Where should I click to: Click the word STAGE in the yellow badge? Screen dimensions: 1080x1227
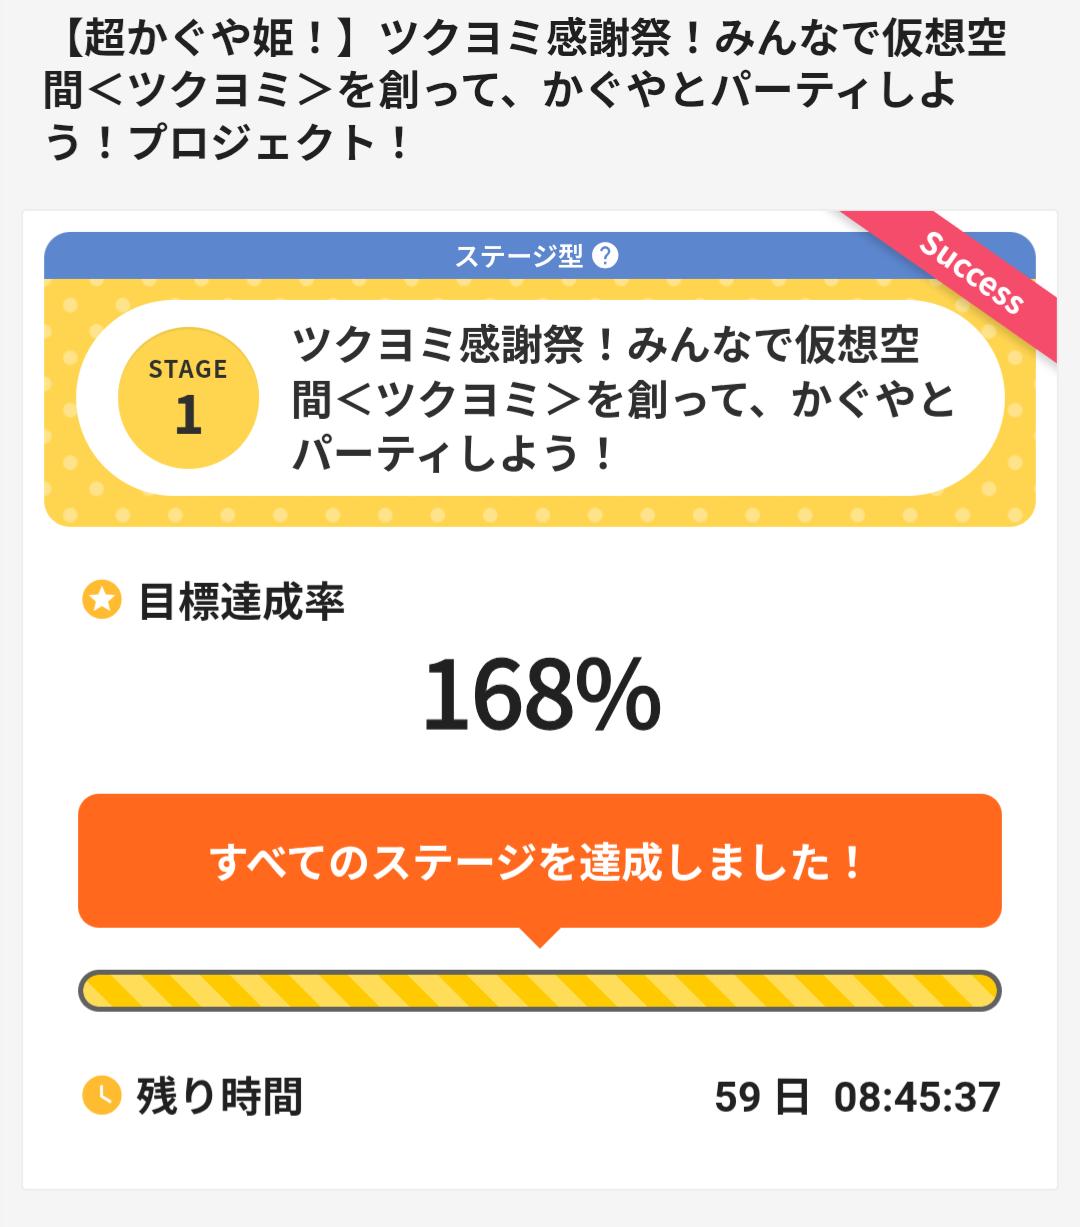click(188, 369)
